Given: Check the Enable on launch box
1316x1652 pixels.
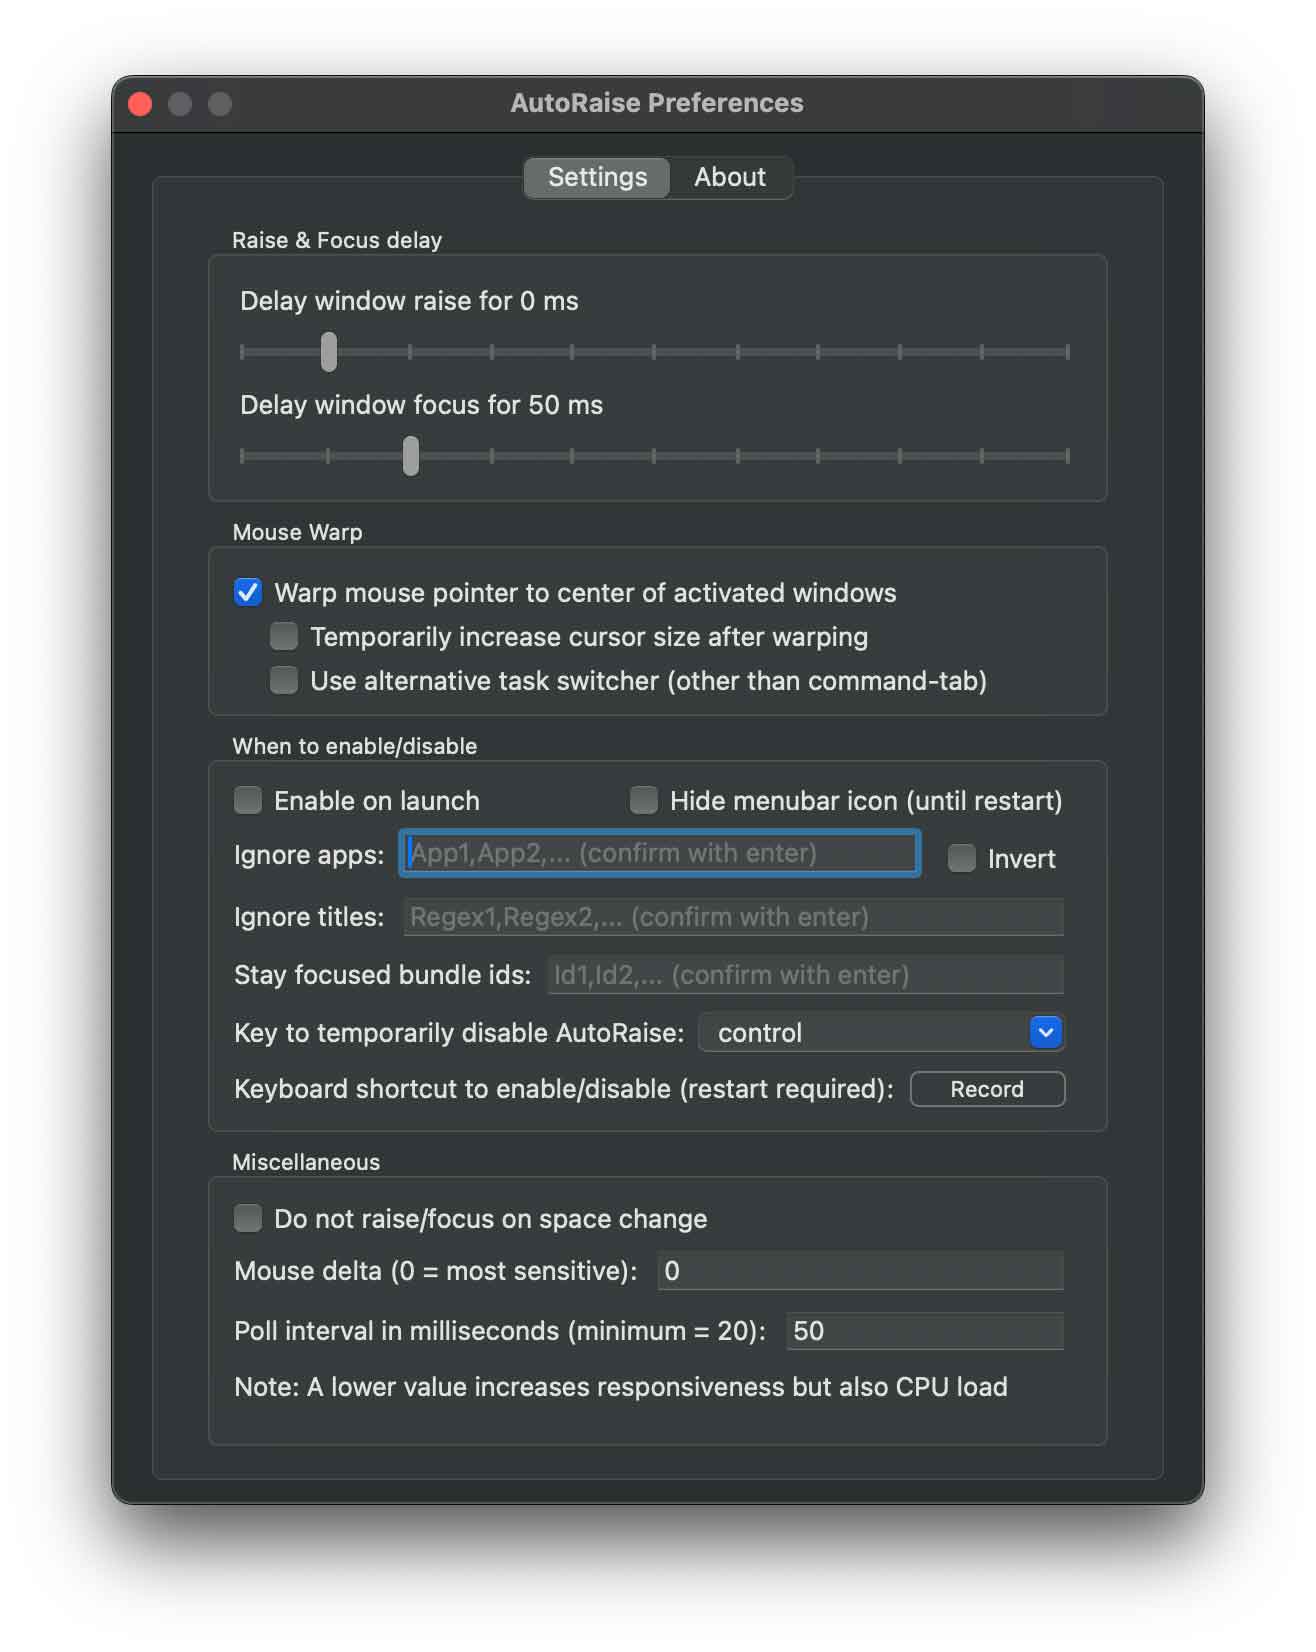Looking at the screenshot, I should pos(248,800).
